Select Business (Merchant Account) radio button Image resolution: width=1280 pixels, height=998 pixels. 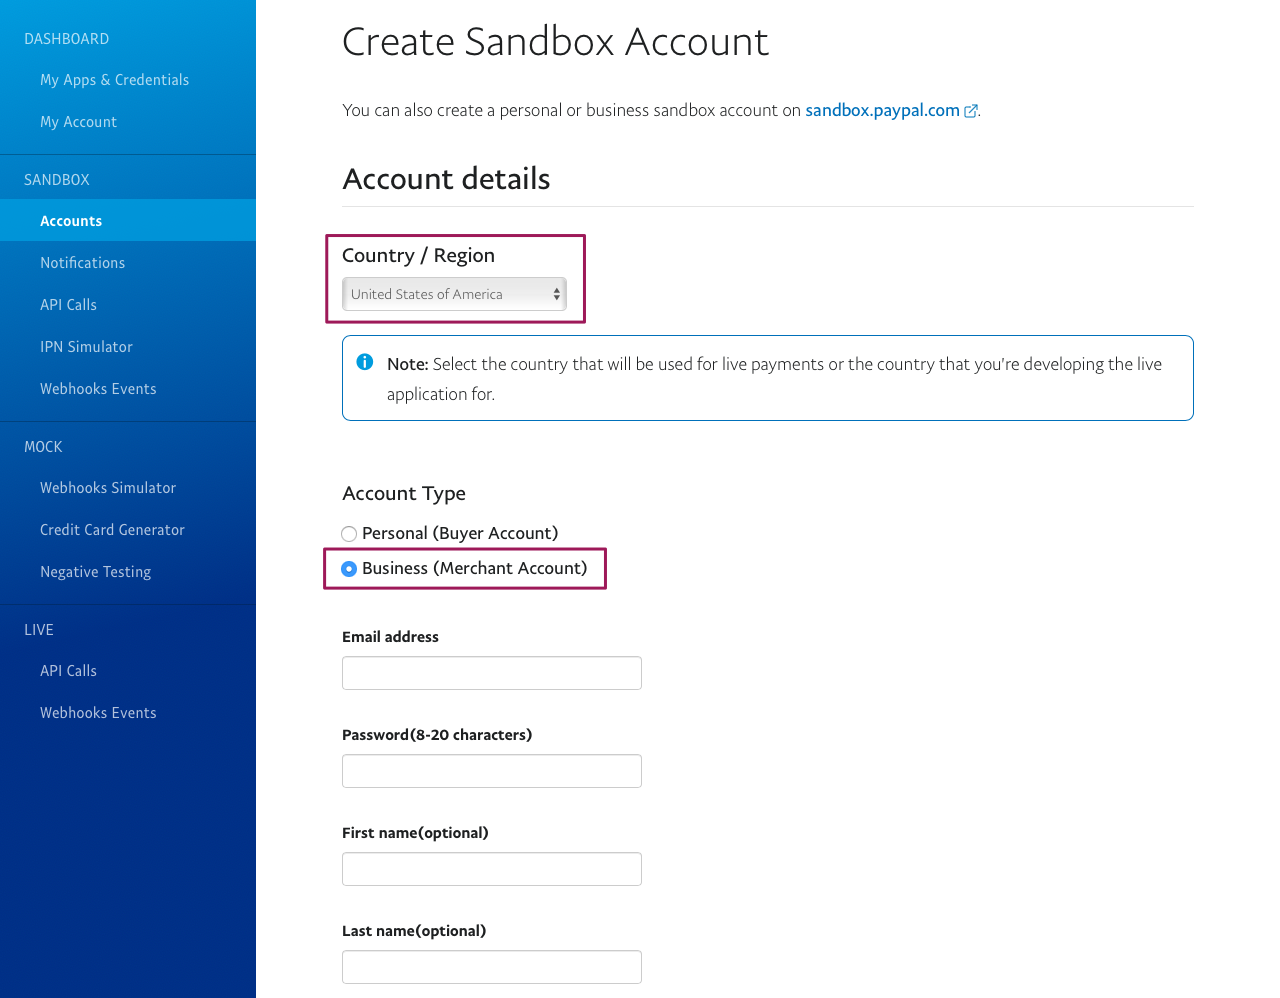pyautogui.click(x=349, y=569)
